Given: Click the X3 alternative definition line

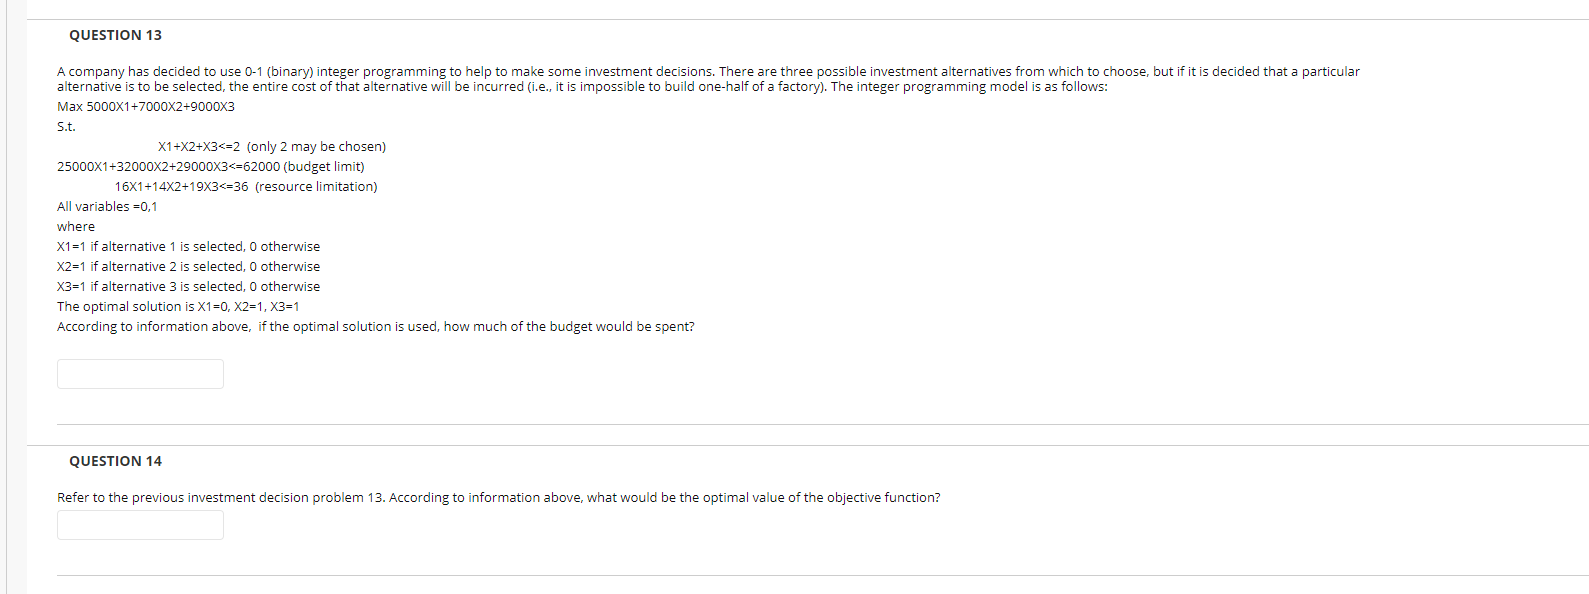Looking at the screenshot, I should tap(188, 286).
